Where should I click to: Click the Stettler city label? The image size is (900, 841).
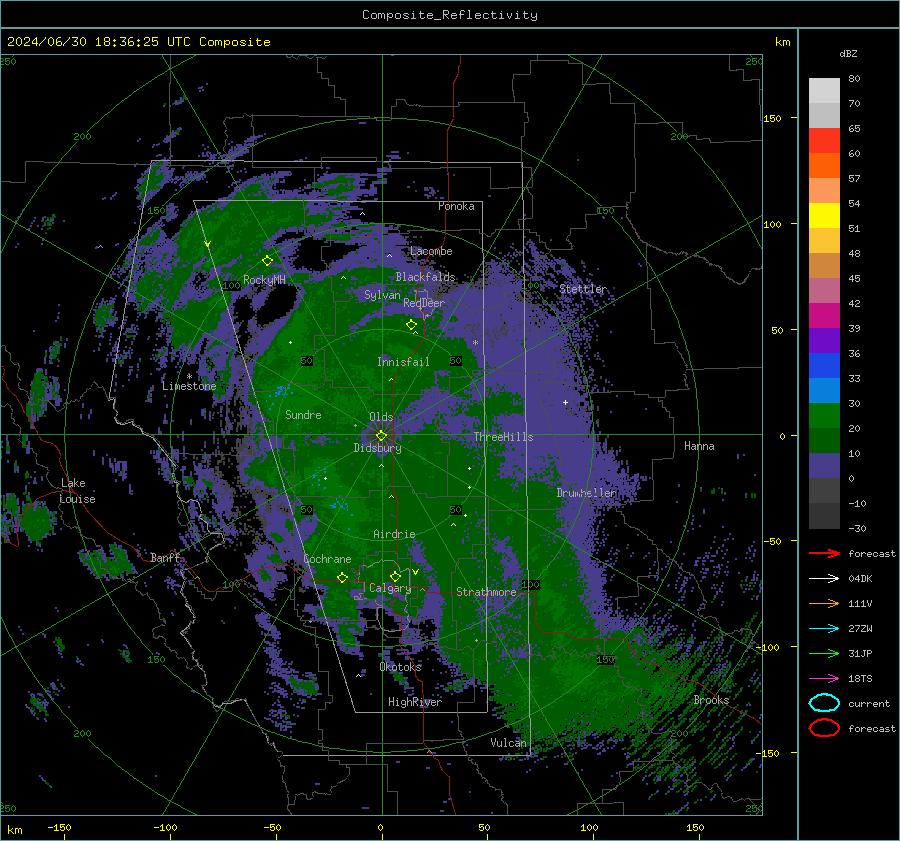point(583,289)
